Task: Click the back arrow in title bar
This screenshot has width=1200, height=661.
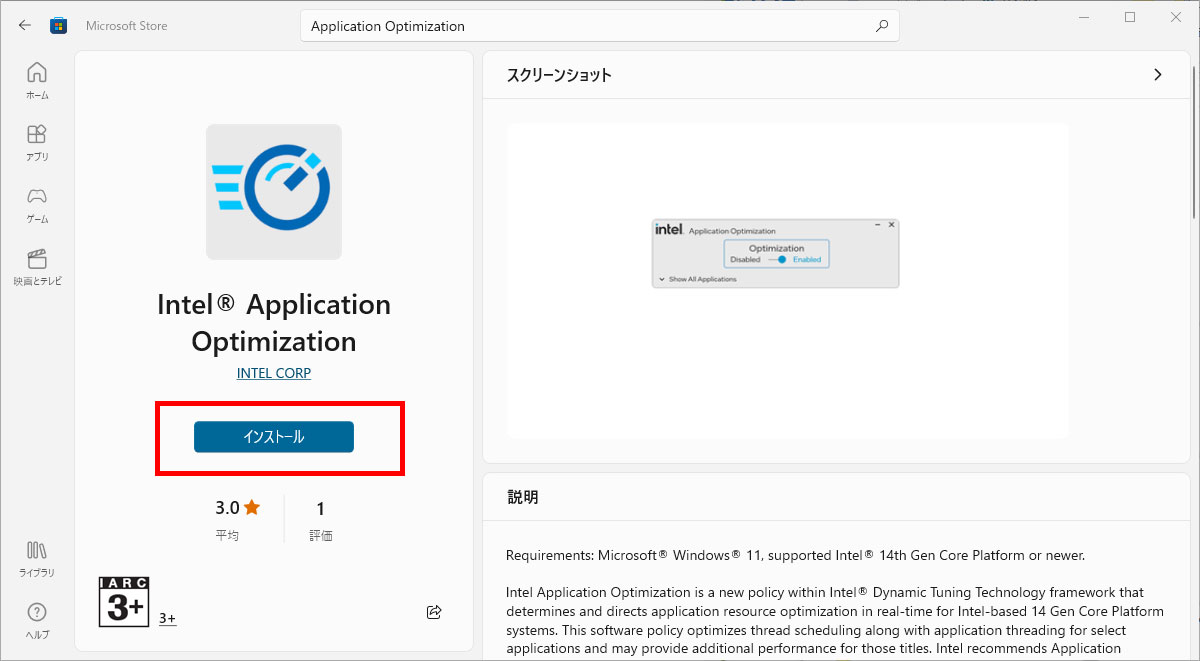Action: pyautogui.click(x=25, y=26)
